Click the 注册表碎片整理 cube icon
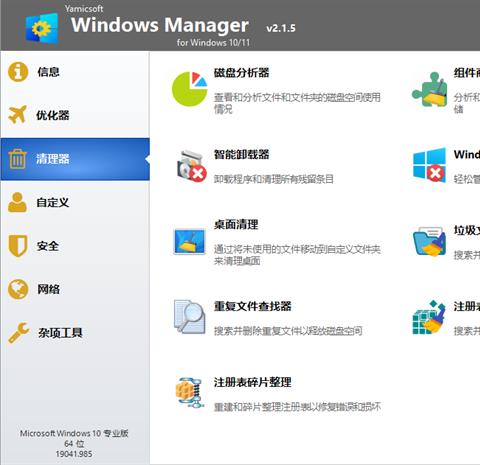The image size is (480, 465). [189, 393]
